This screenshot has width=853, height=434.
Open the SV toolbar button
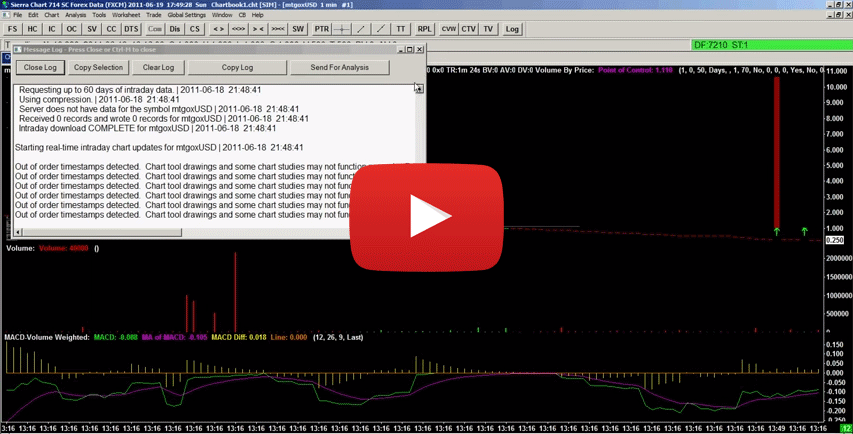coord(92,29)
